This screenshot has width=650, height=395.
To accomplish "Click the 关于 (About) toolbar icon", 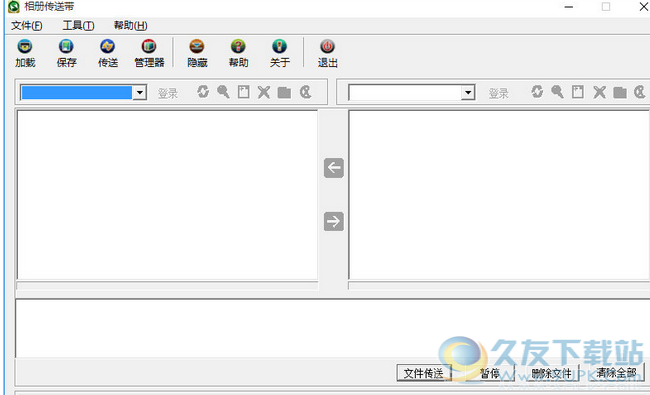I will pos(280,53).
